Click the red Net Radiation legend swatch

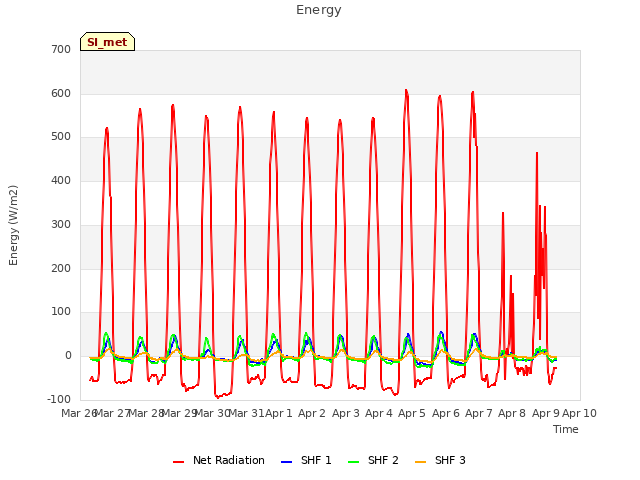click(x=178, y=462)
